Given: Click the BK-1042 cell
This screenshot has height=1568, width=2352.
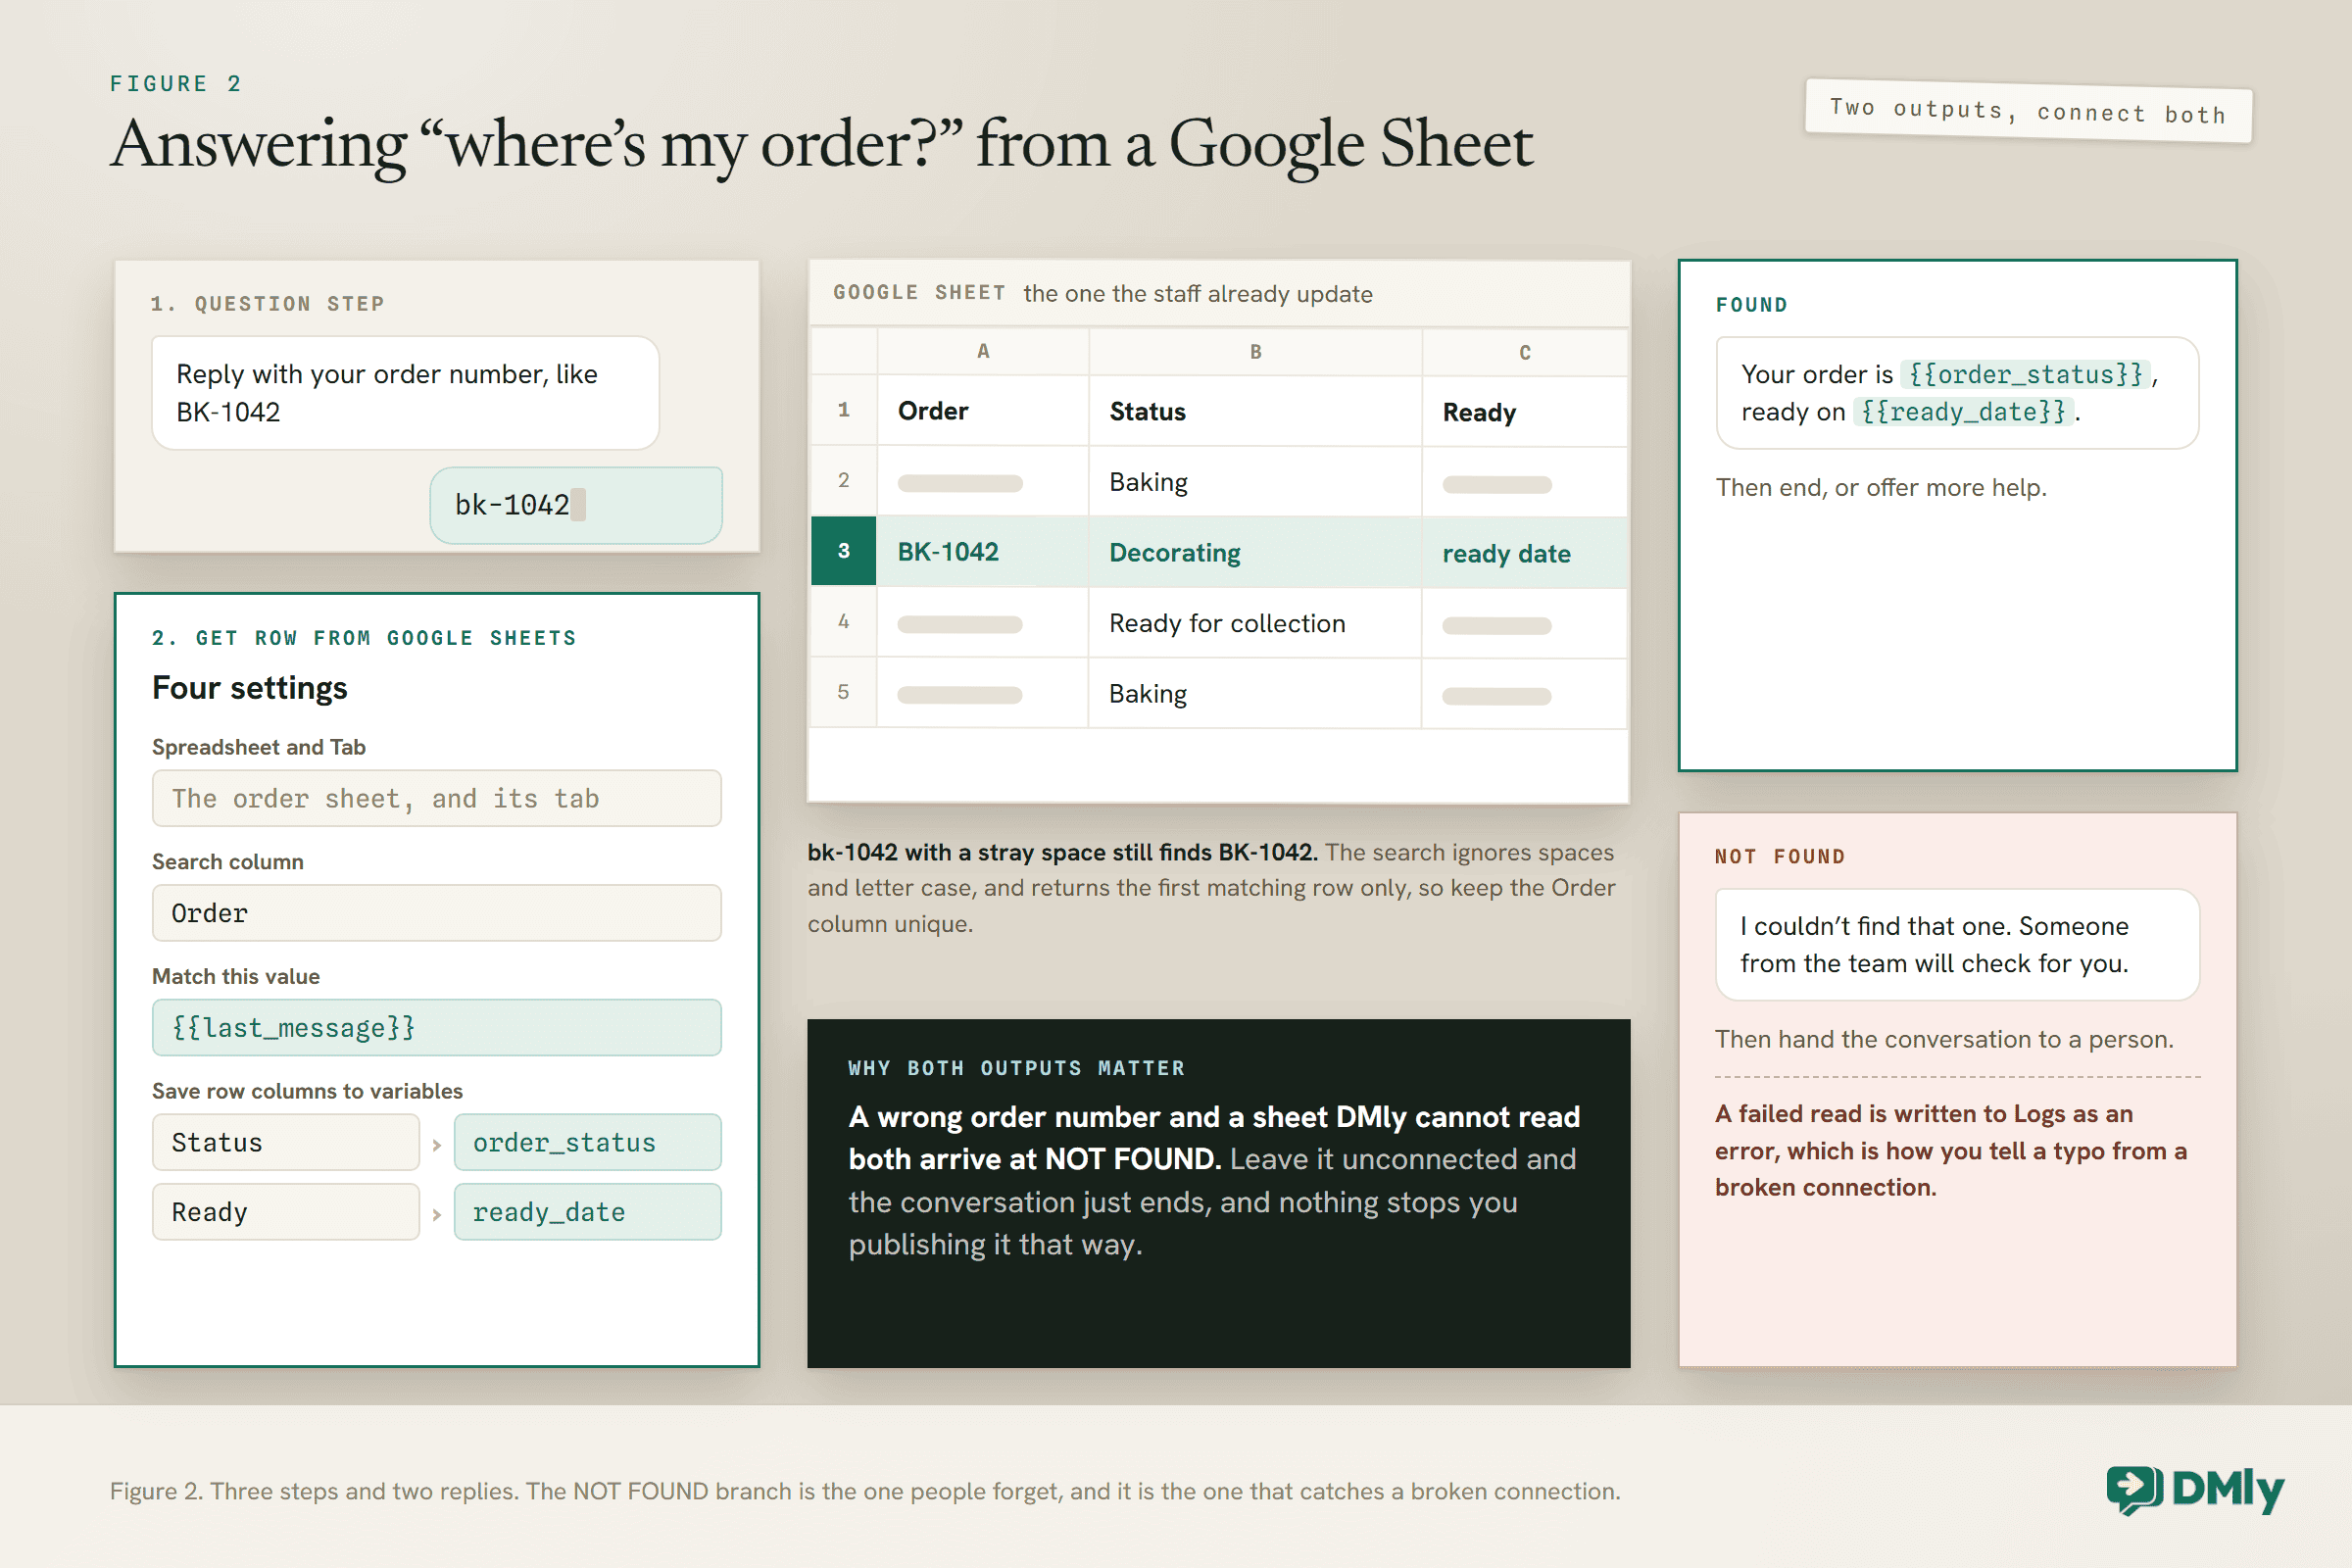Looking at the screenshot, I should 983,552.
